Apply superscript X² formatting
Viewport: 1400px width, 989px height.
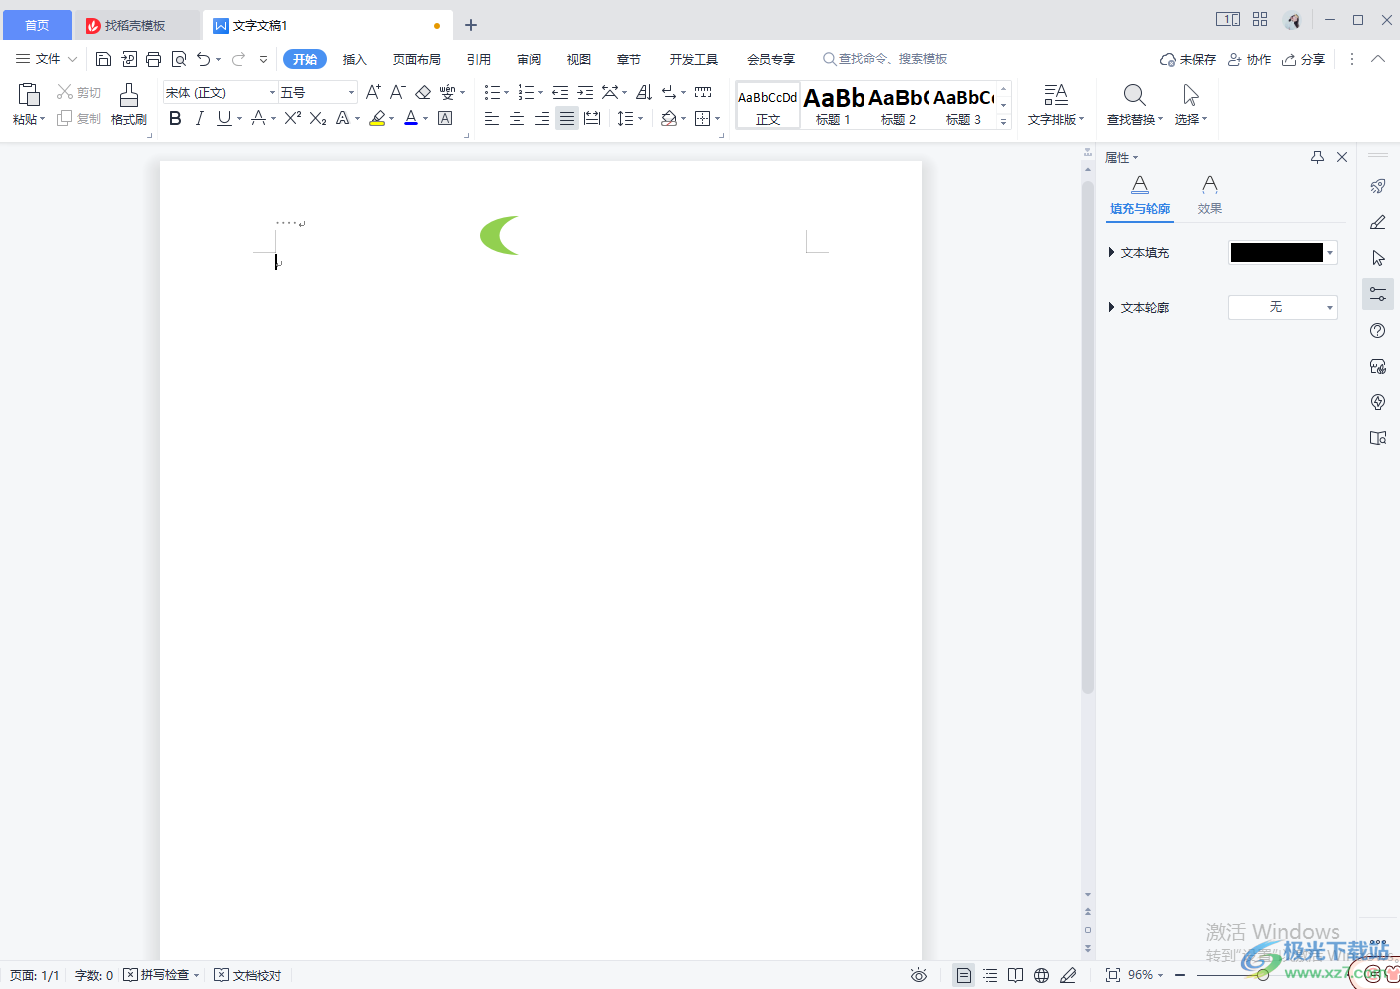pyautogui.click(x=292, y=118)
